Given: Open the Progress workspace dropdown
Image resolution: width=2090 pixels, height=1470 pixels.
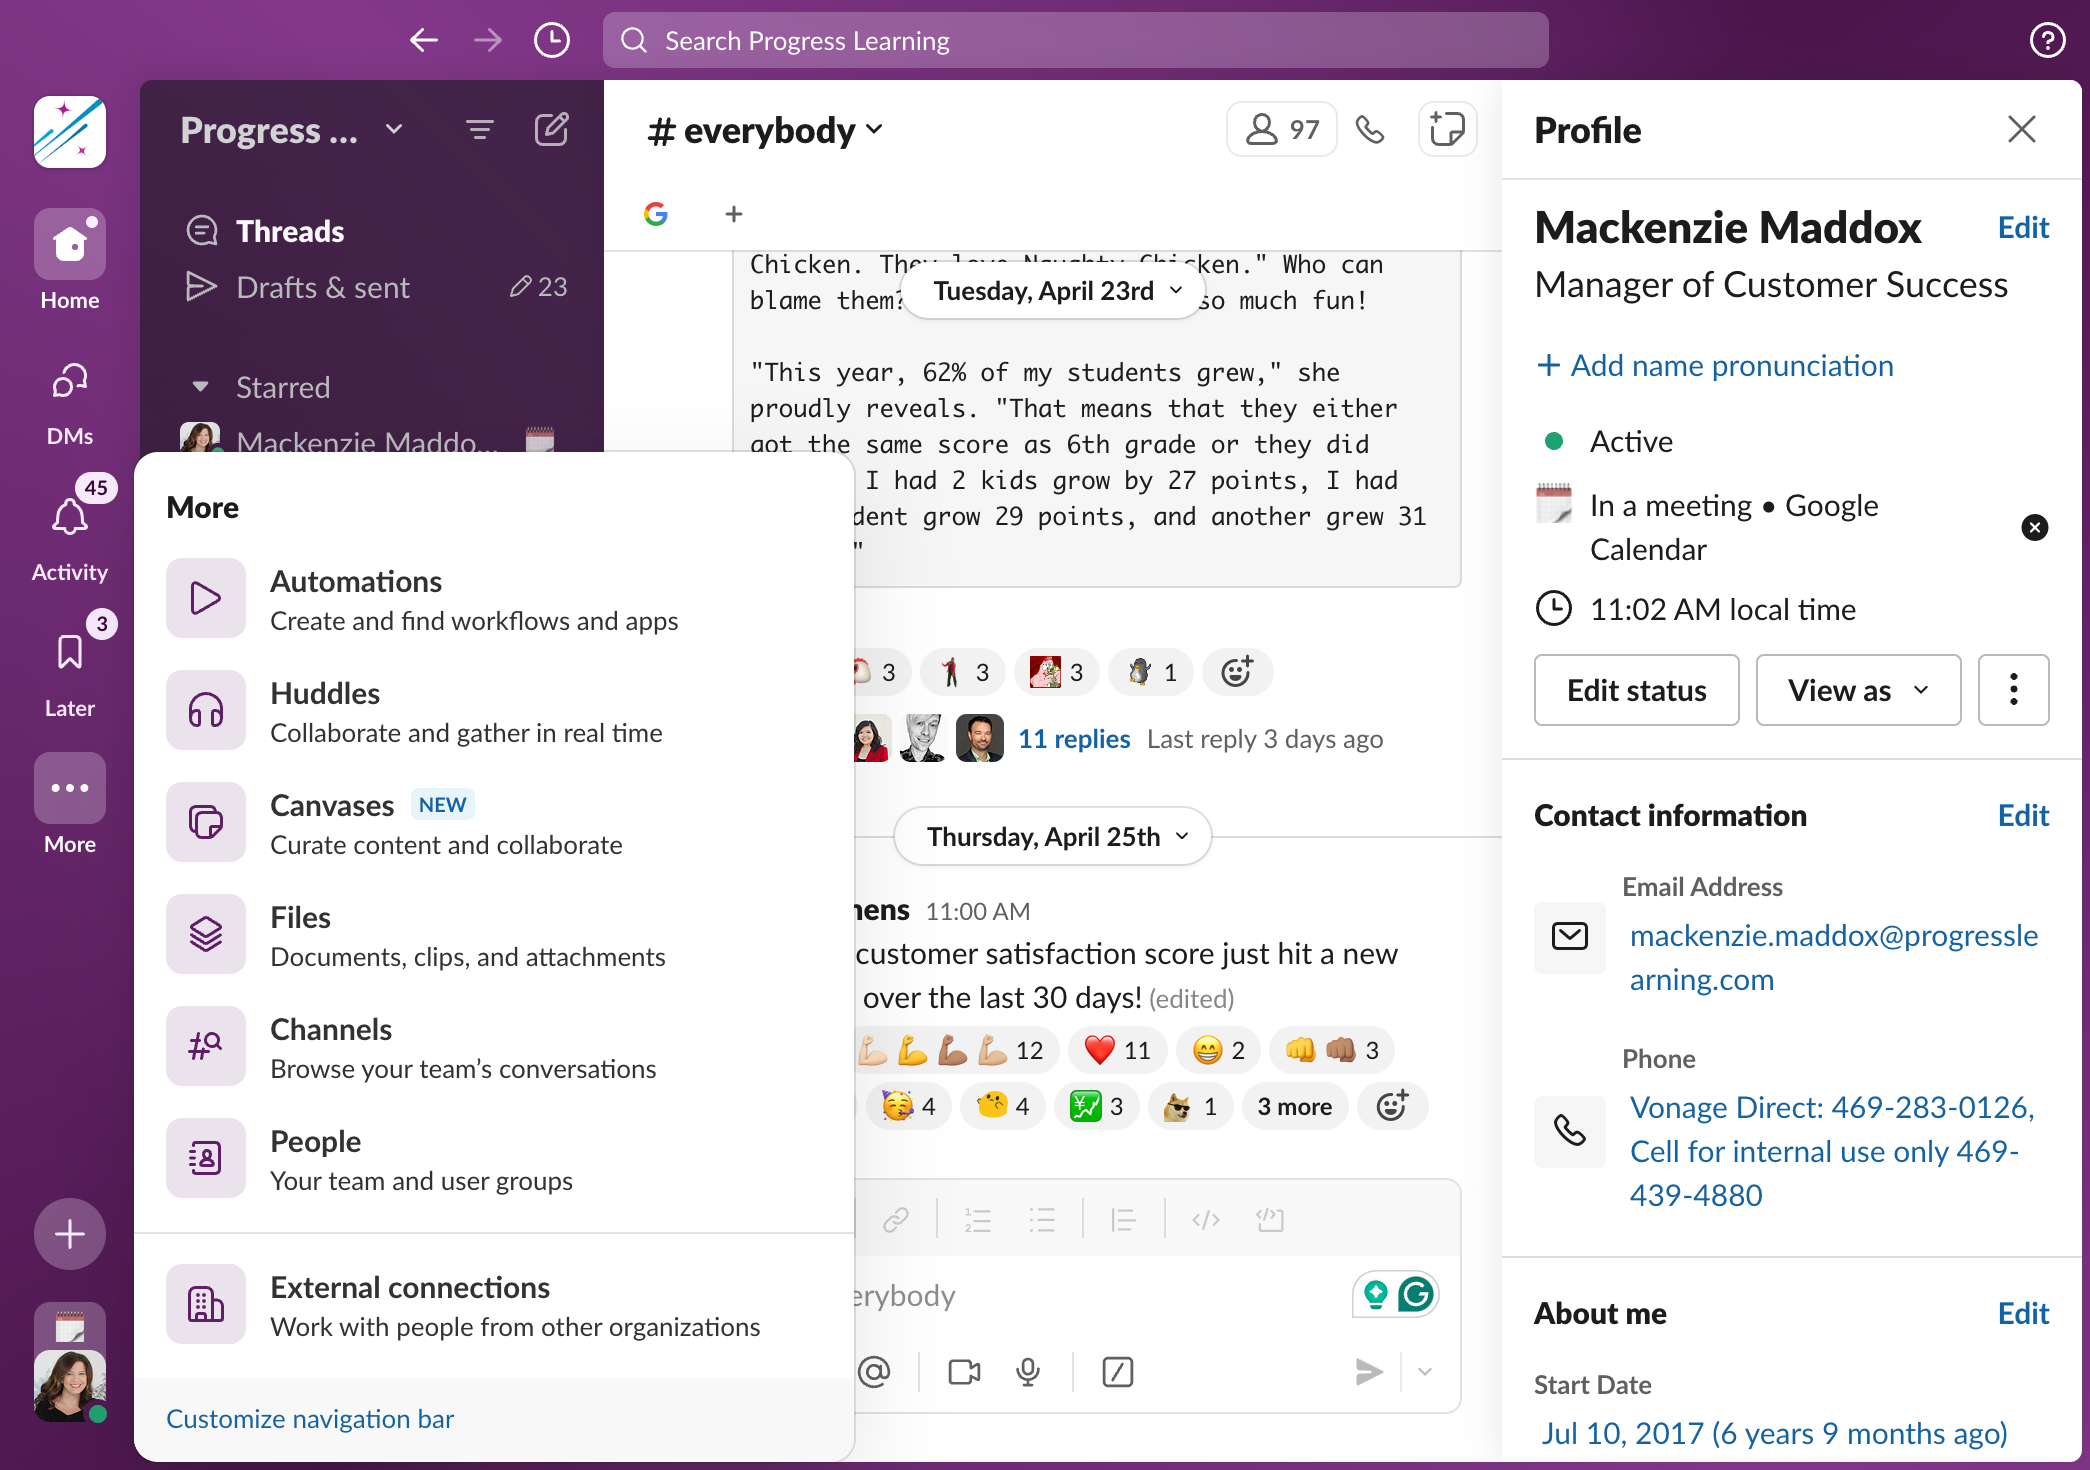Looking at the screenshot, I should coord(292,130).
